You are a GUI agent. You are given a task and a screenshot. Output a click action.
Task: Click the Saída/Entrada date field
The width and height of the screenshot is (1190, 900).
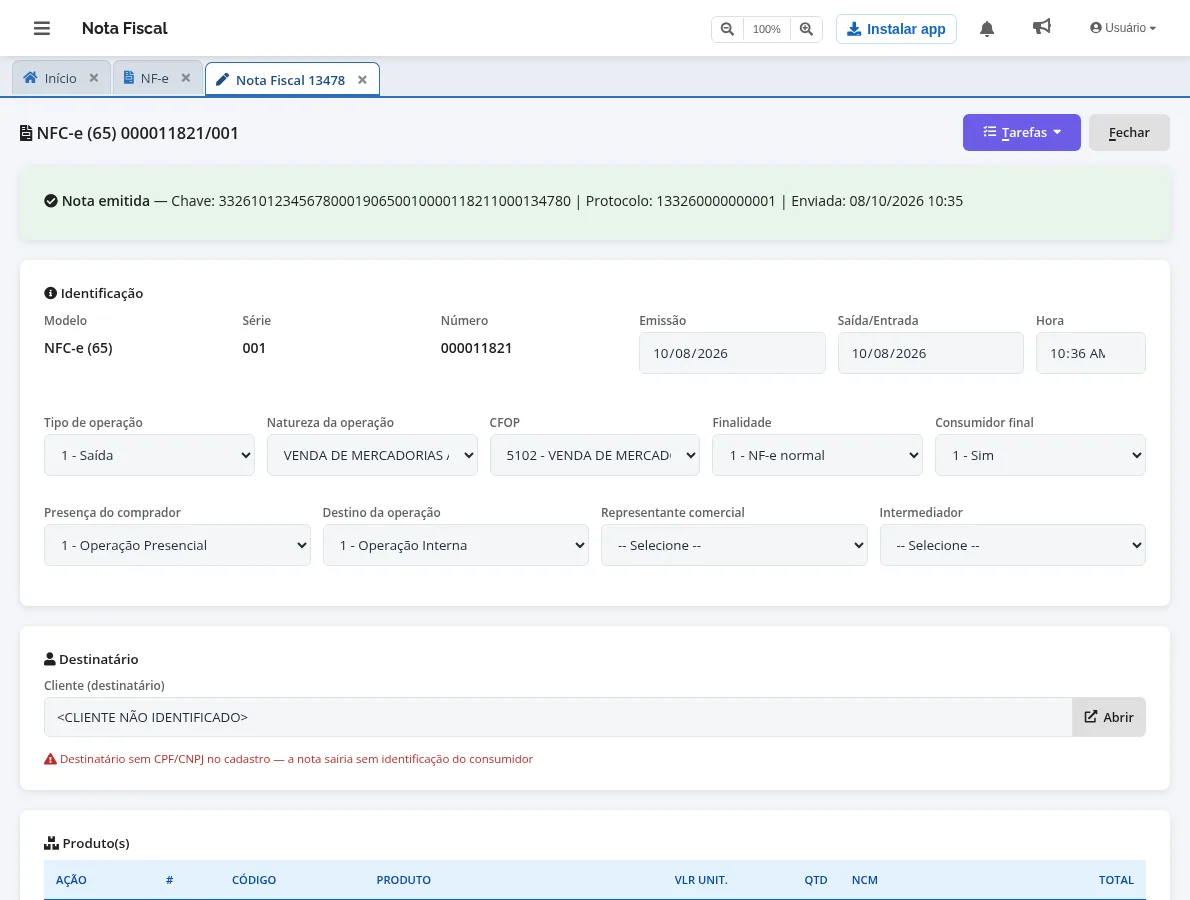(x=930, y=353)
